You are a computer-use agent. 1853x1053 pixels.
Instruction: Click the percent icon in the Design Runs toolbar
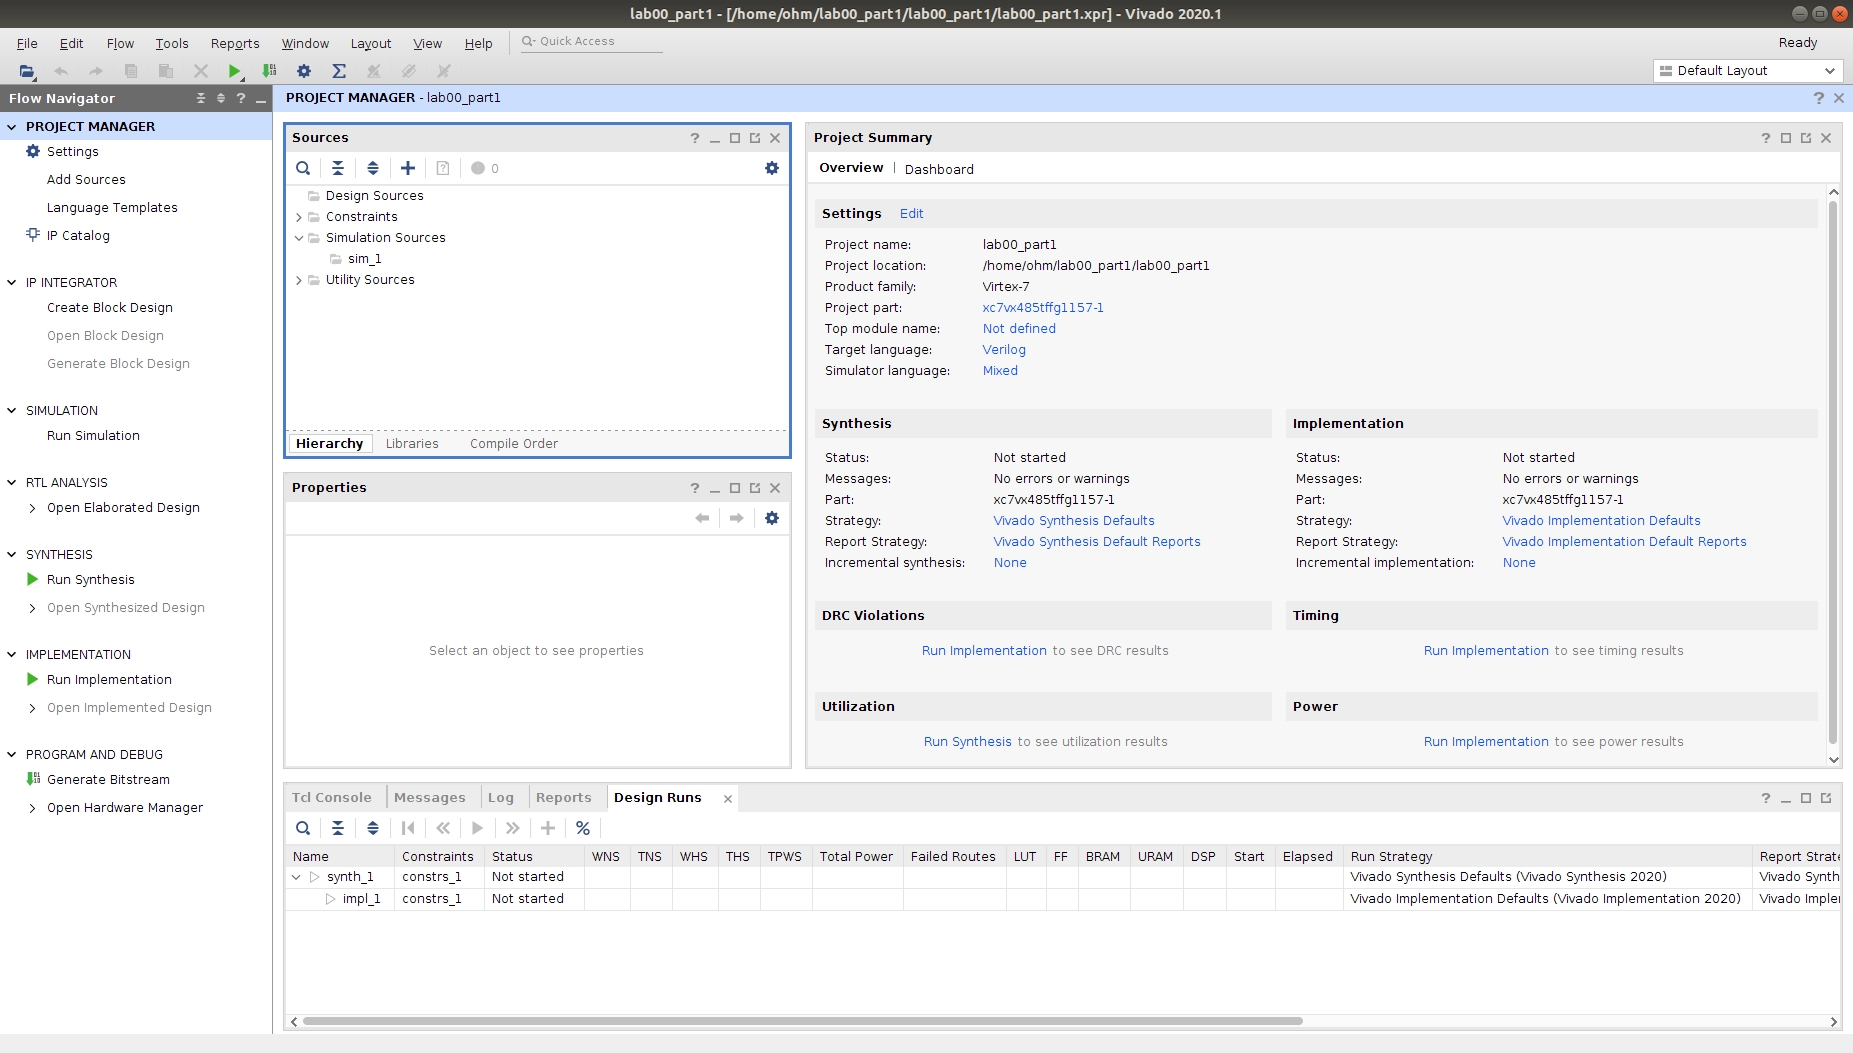click(x=583, y=828)
